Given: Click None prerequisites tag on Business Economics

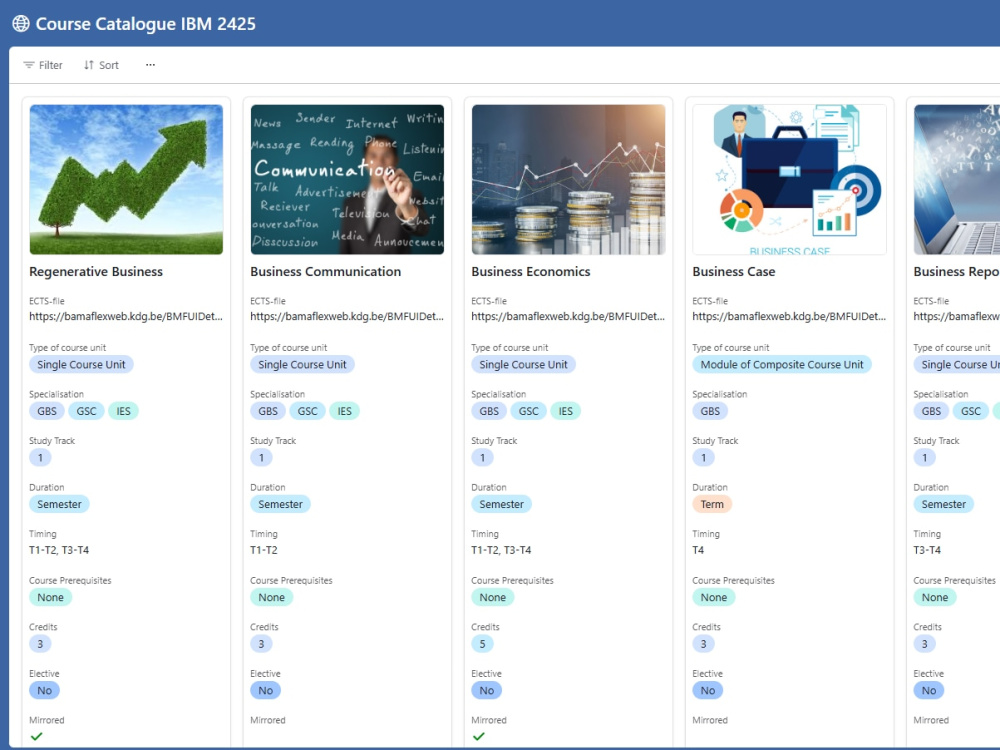Looking at the screenshot, I should [x=493, y=598].
